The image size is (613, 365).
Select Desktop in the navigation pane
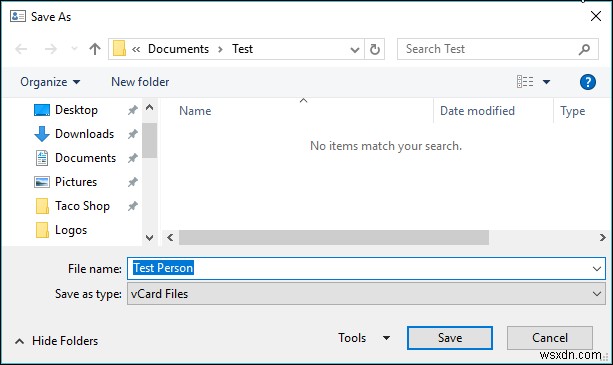[76, 110]
